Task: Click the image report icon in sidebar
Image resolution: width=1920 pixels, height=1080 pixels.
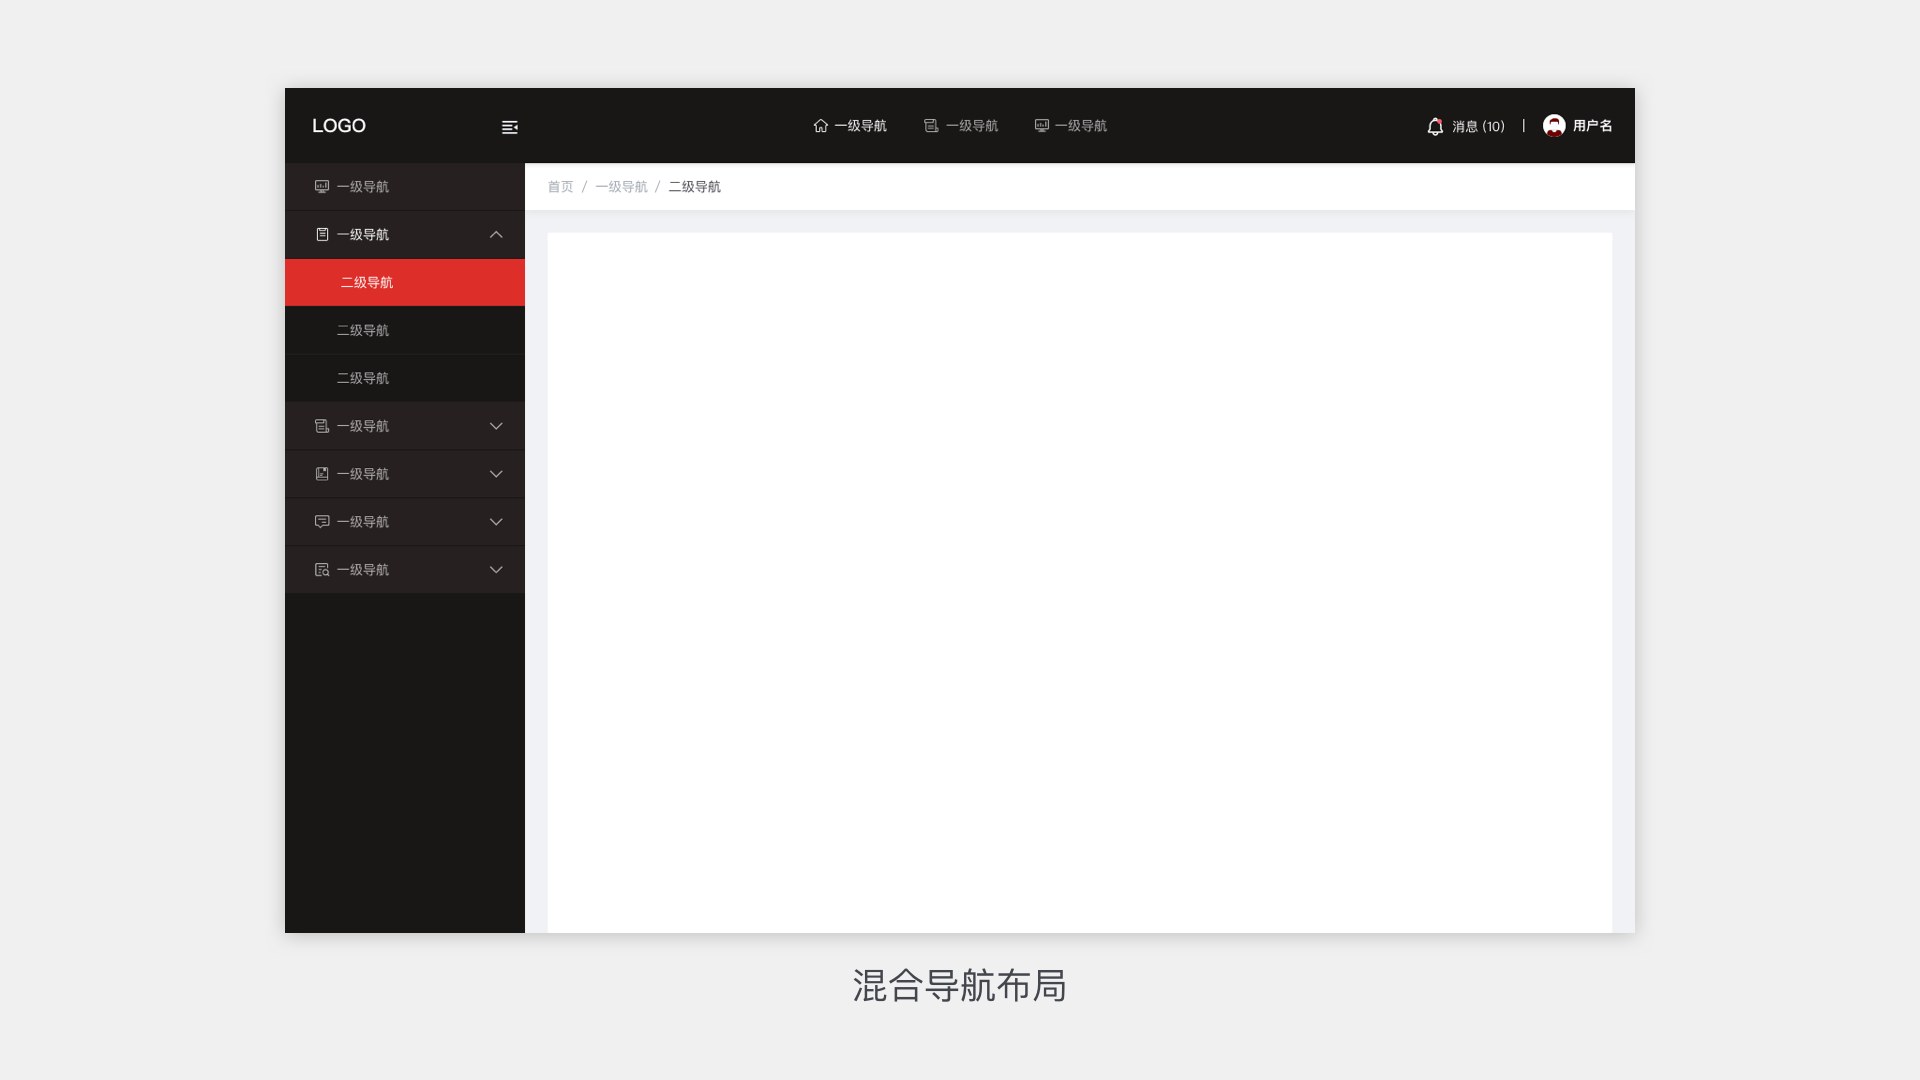Action: coord(322,474)
